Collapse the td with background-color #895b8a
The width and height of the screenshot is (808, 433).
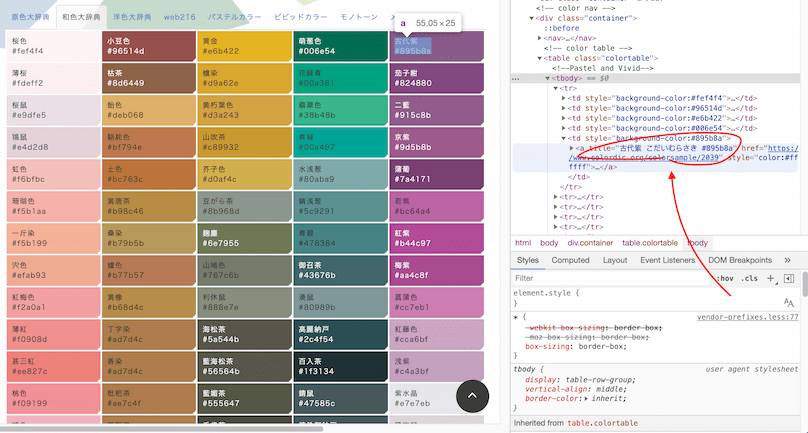pos(564,138)
